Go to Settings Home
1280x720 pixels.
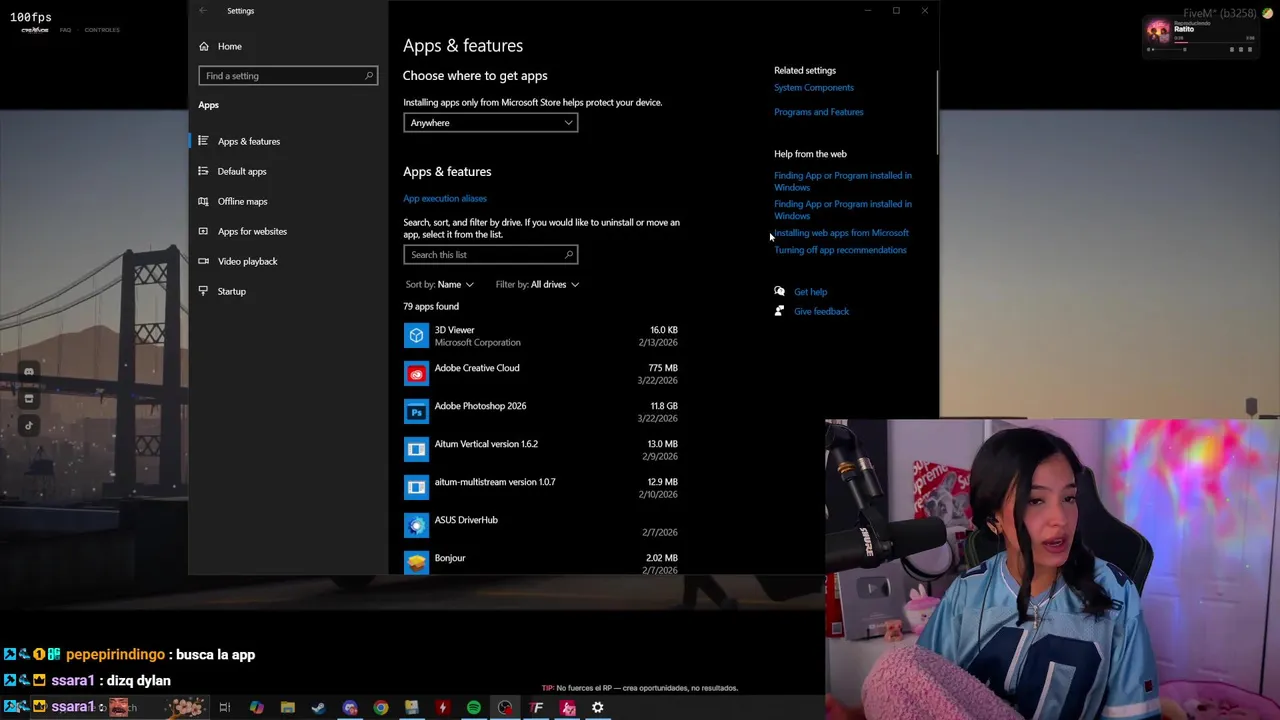[x=220, y=46]
